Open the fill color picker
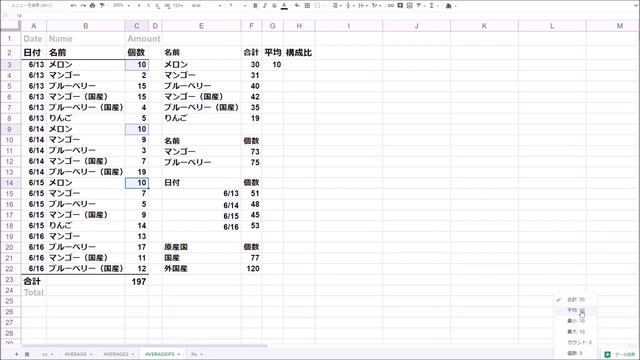Image resolution: width=640 pixels, height=360 pixels. point(297,6)
